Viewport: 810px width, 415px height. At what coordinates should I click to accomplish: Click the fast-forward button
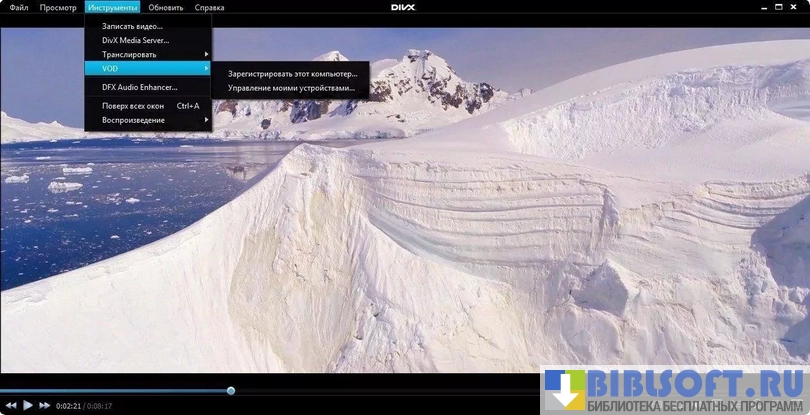pos(44,405)
